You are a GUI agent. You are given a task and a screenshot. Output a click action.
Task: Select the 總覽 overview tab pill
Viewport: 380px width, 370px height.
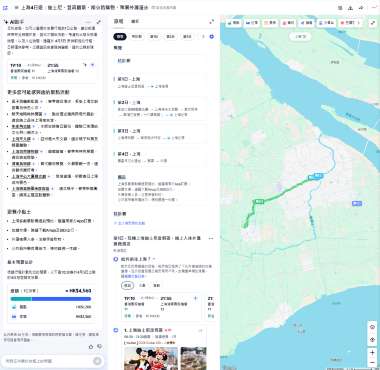tap(120, 36)
